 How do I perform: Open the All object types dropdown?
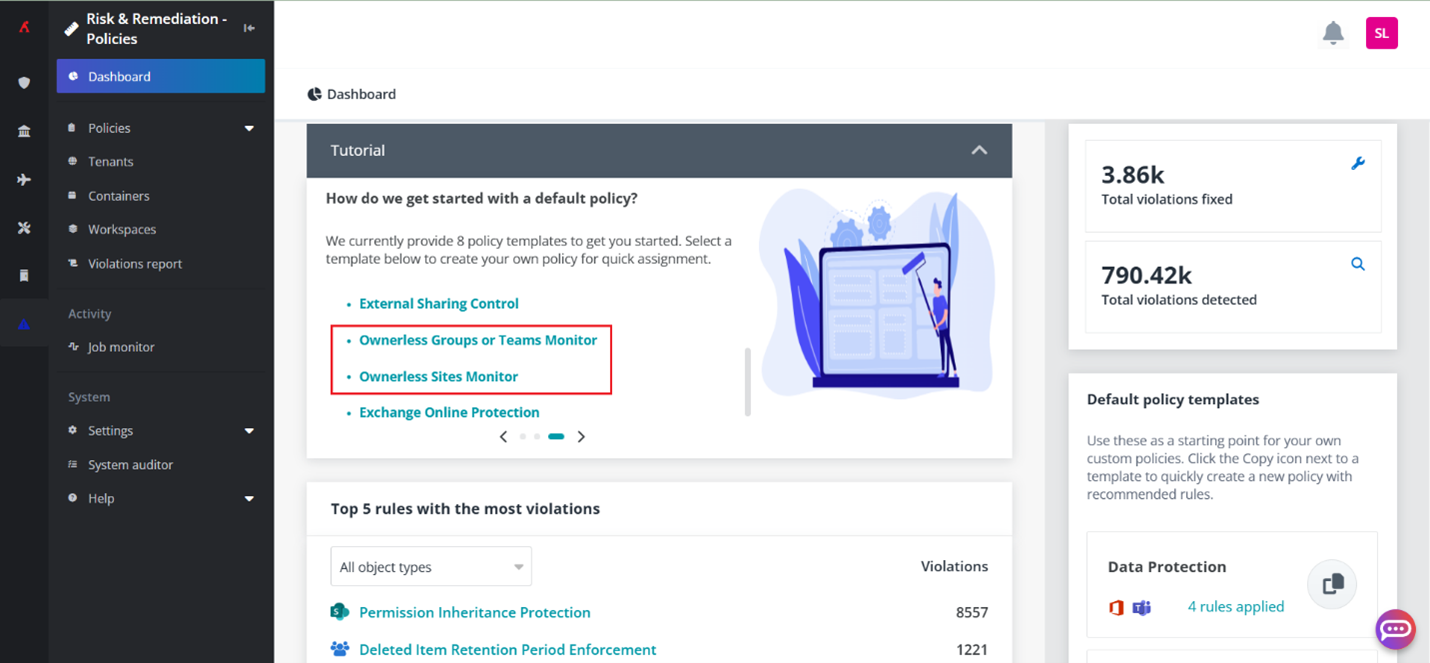(x=431, y=567)
